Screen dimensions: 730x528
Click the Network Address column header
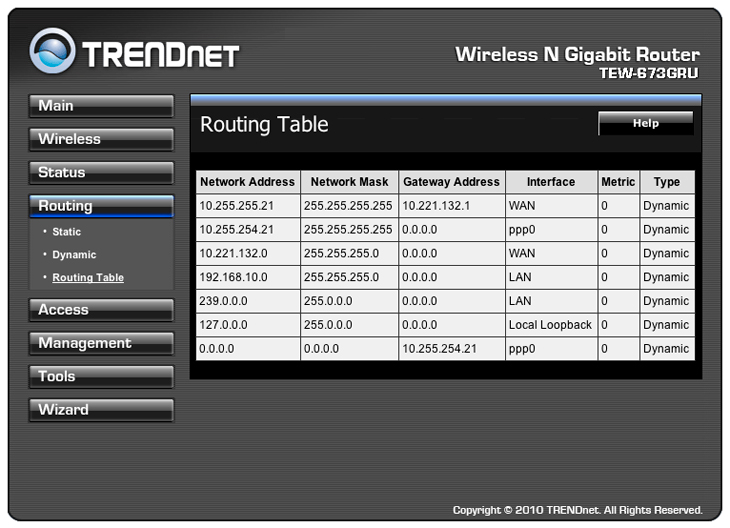(247, 182)
